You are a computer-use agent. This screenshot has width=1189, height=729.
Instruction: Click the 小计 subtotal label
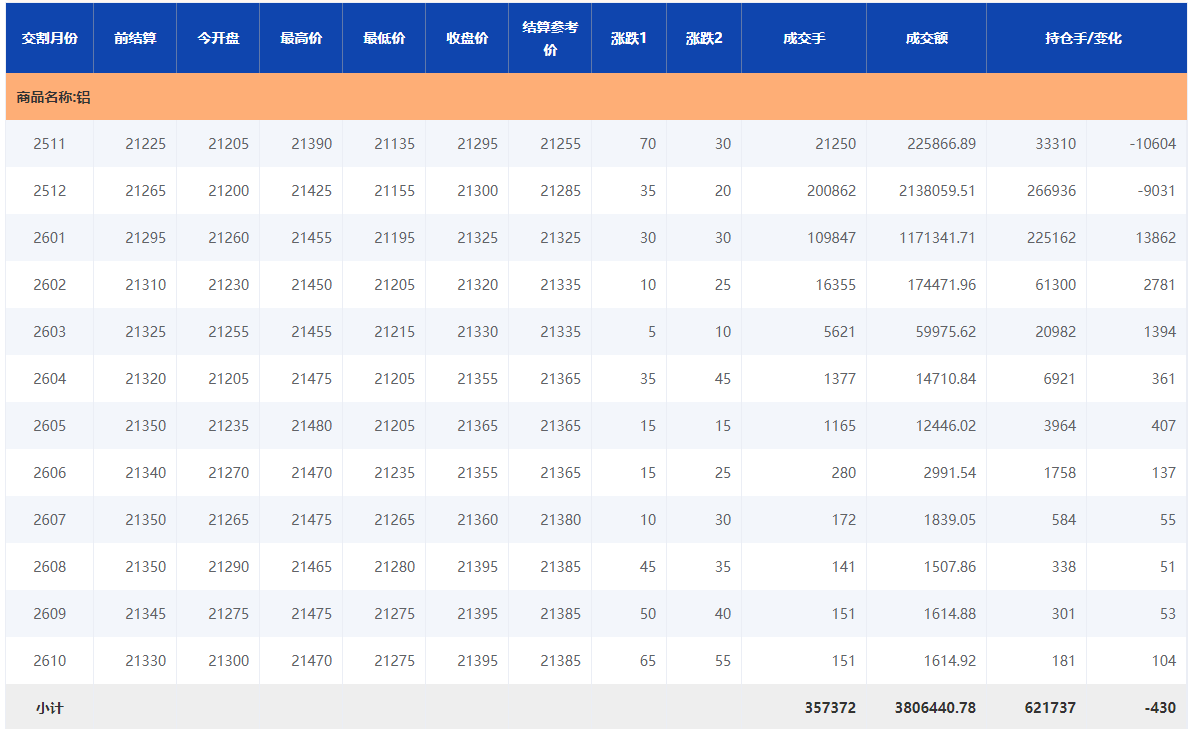pyautogui.click(x=49, y=708)
